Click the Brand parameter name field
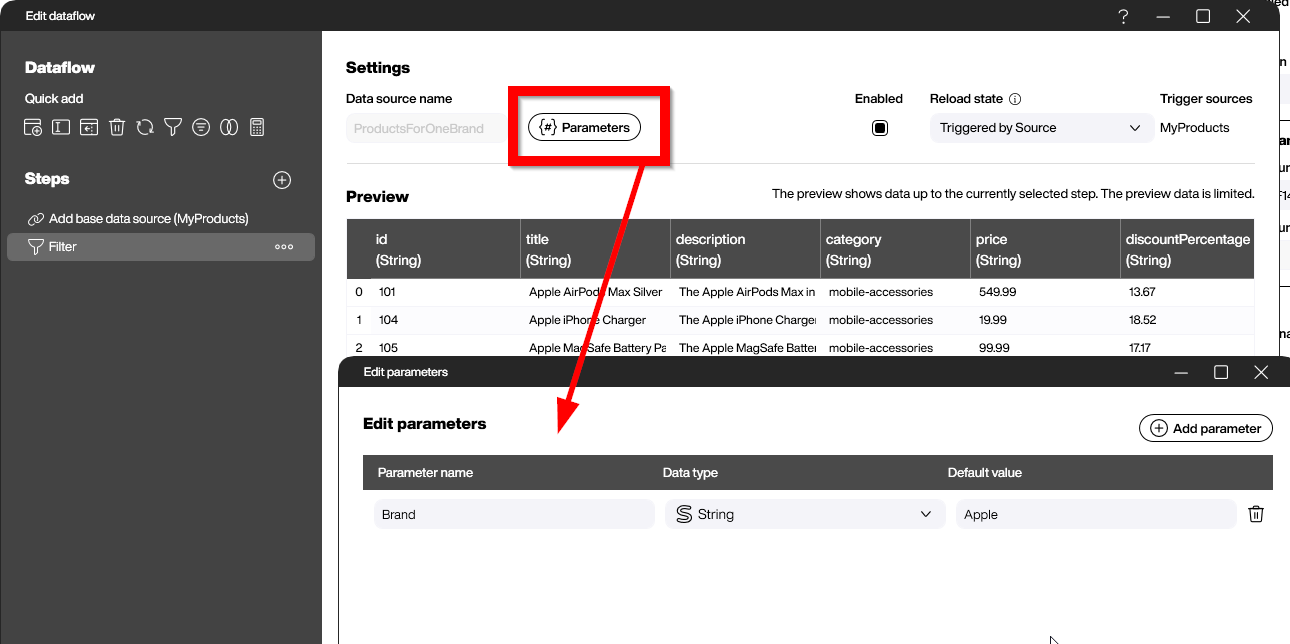Image resolution: width=1290 pixels, height=644 pixels. tap(513, 514)
